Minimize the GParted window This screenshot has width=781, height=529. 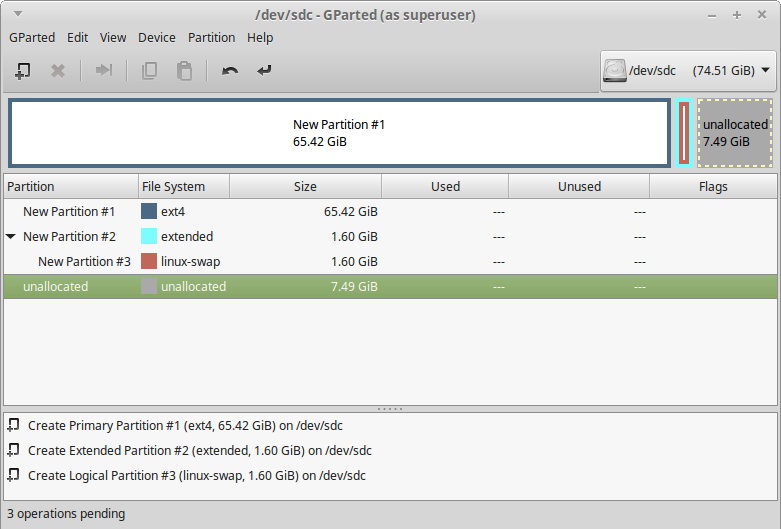(x=712, y=15)
